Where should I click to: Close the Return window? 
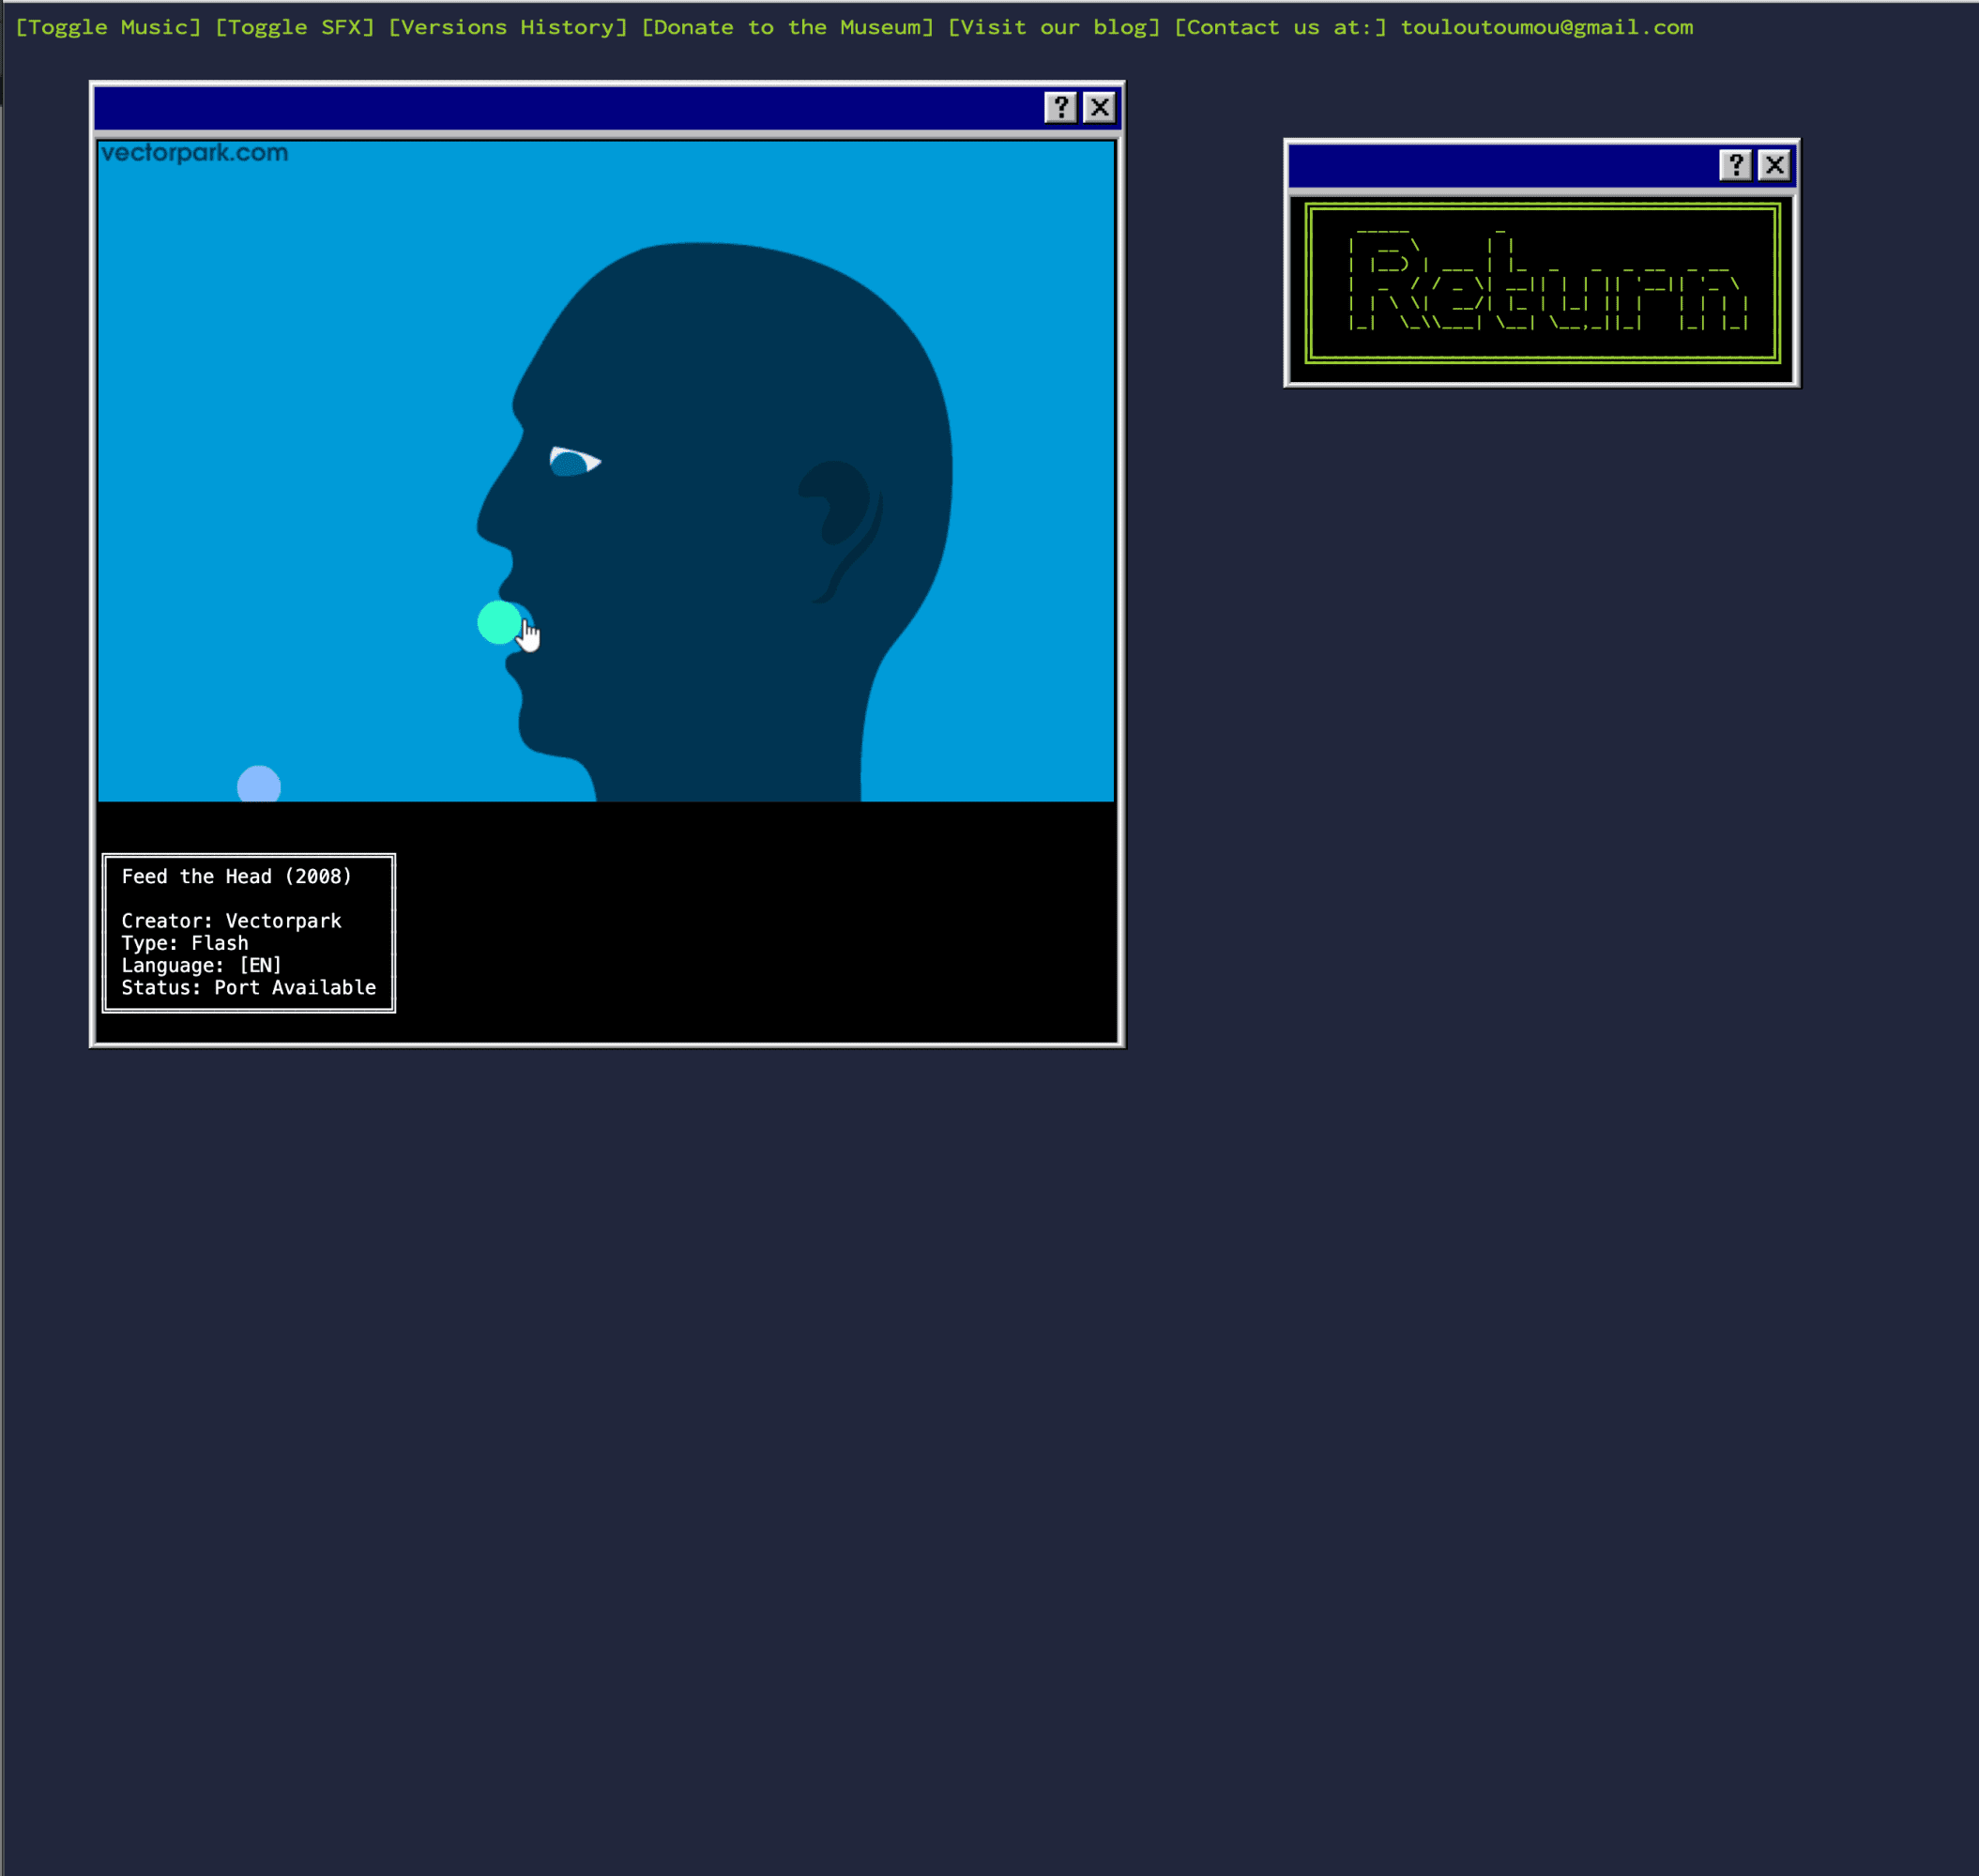[x=1774, y=164]
